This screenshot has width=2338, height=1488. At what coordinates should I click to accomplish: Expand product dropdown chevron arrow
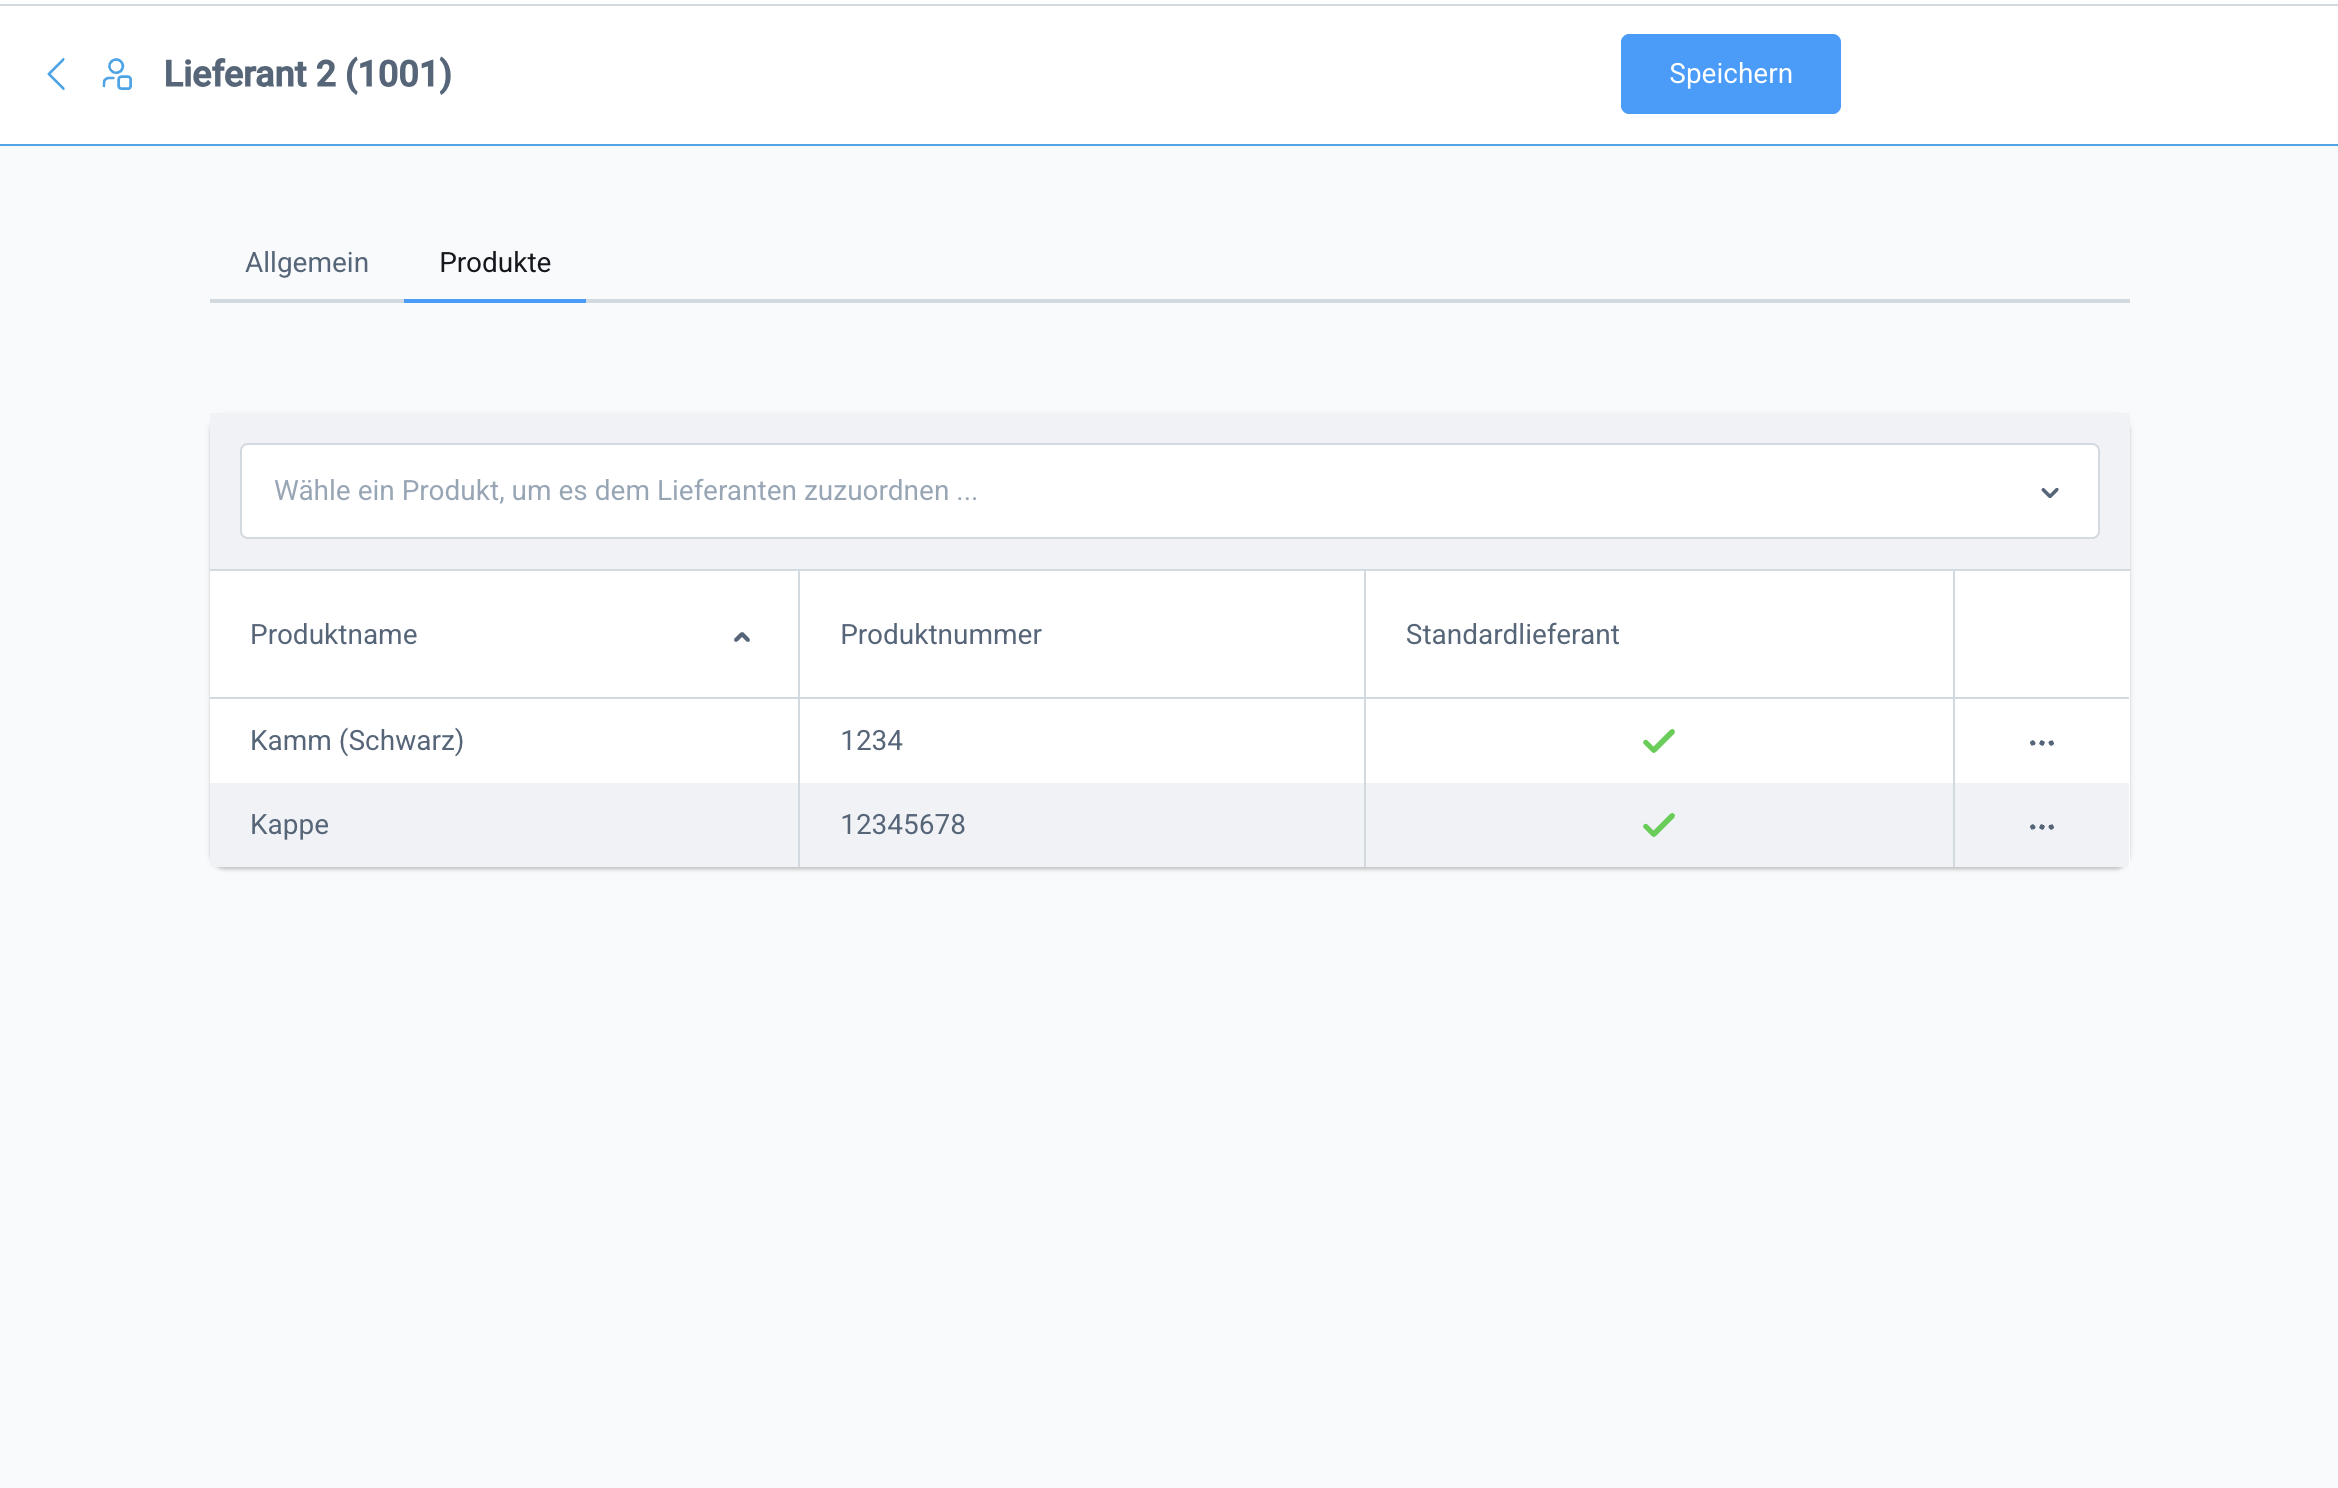[2049, 492]
